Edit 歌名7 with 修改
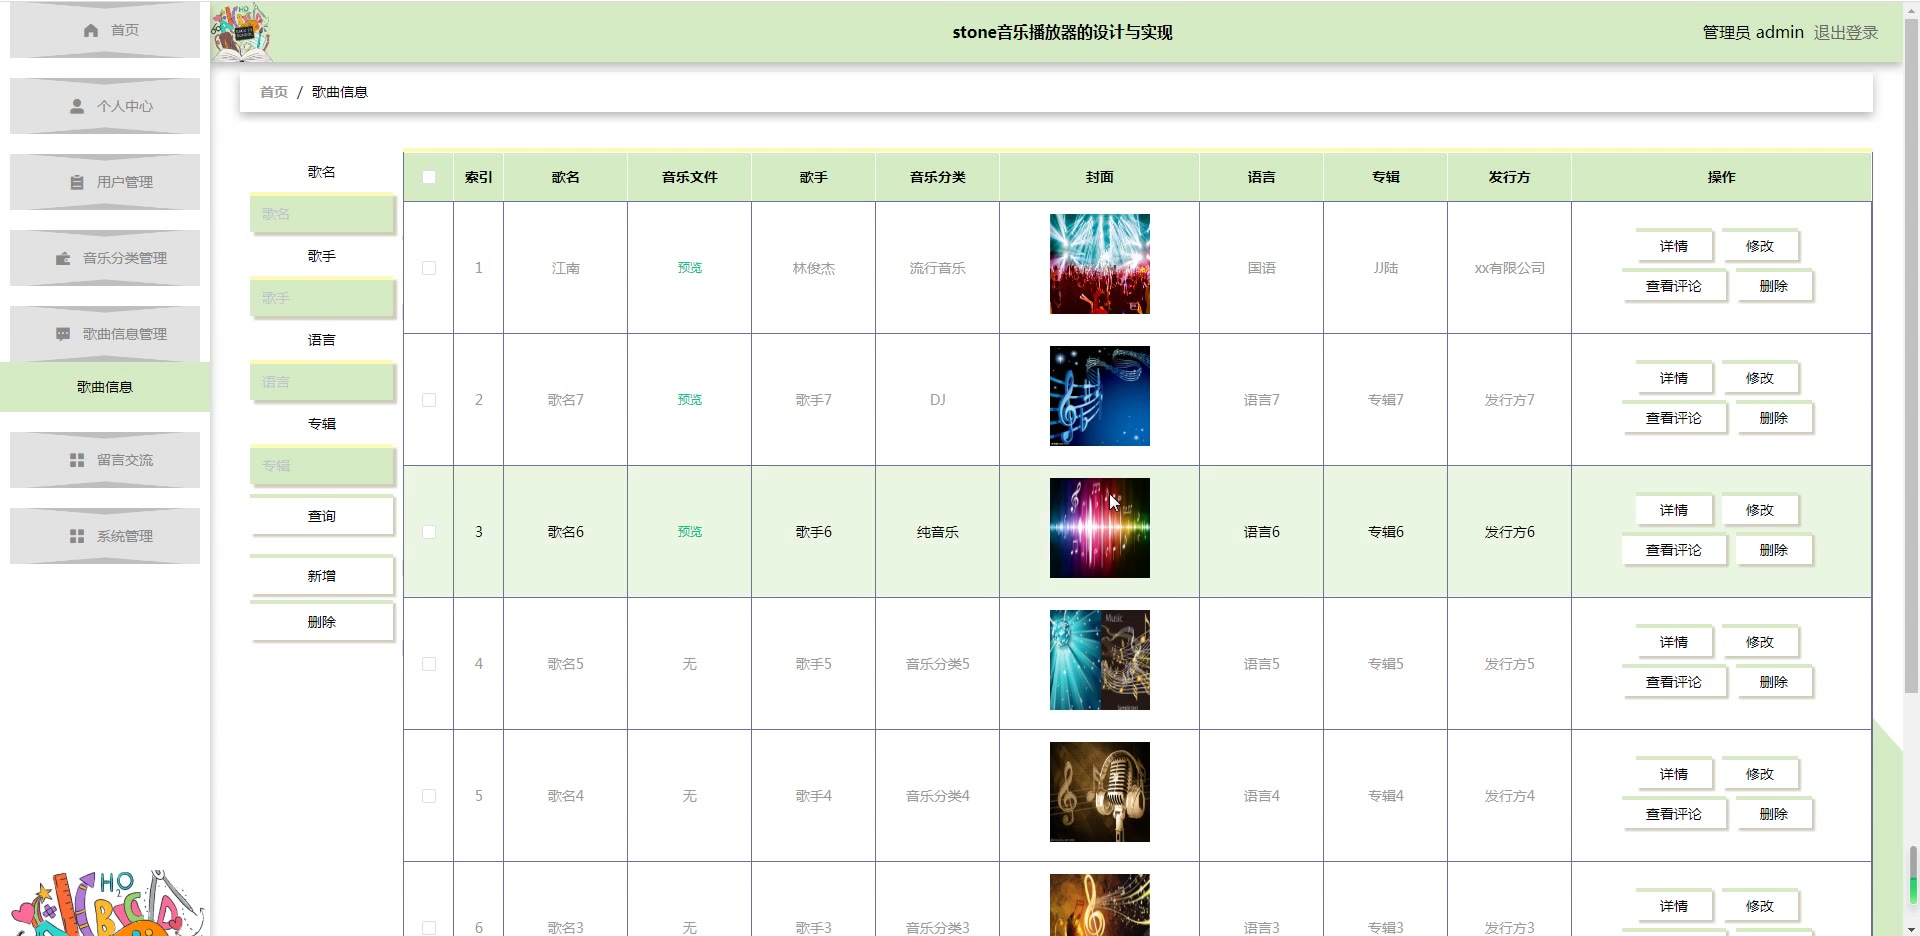 [1760, 378]
